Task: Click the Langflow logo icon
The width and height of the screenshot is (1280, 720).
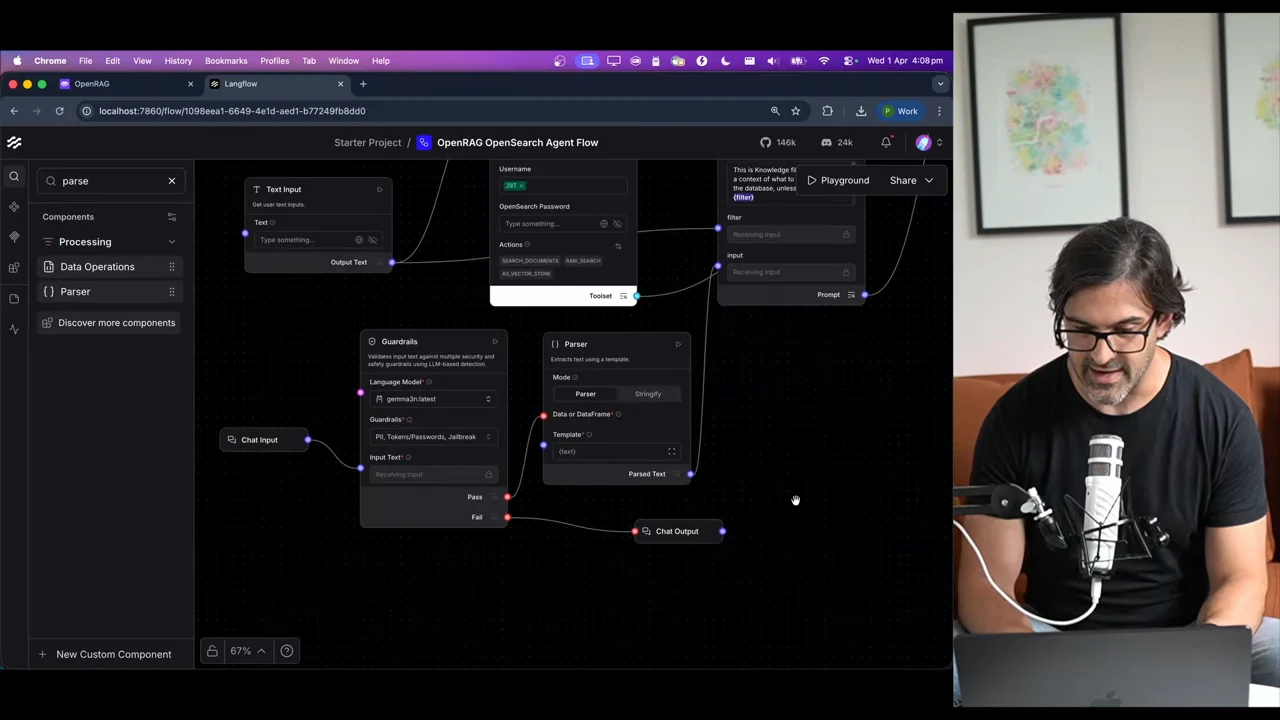Action: (x=14, y=143)
